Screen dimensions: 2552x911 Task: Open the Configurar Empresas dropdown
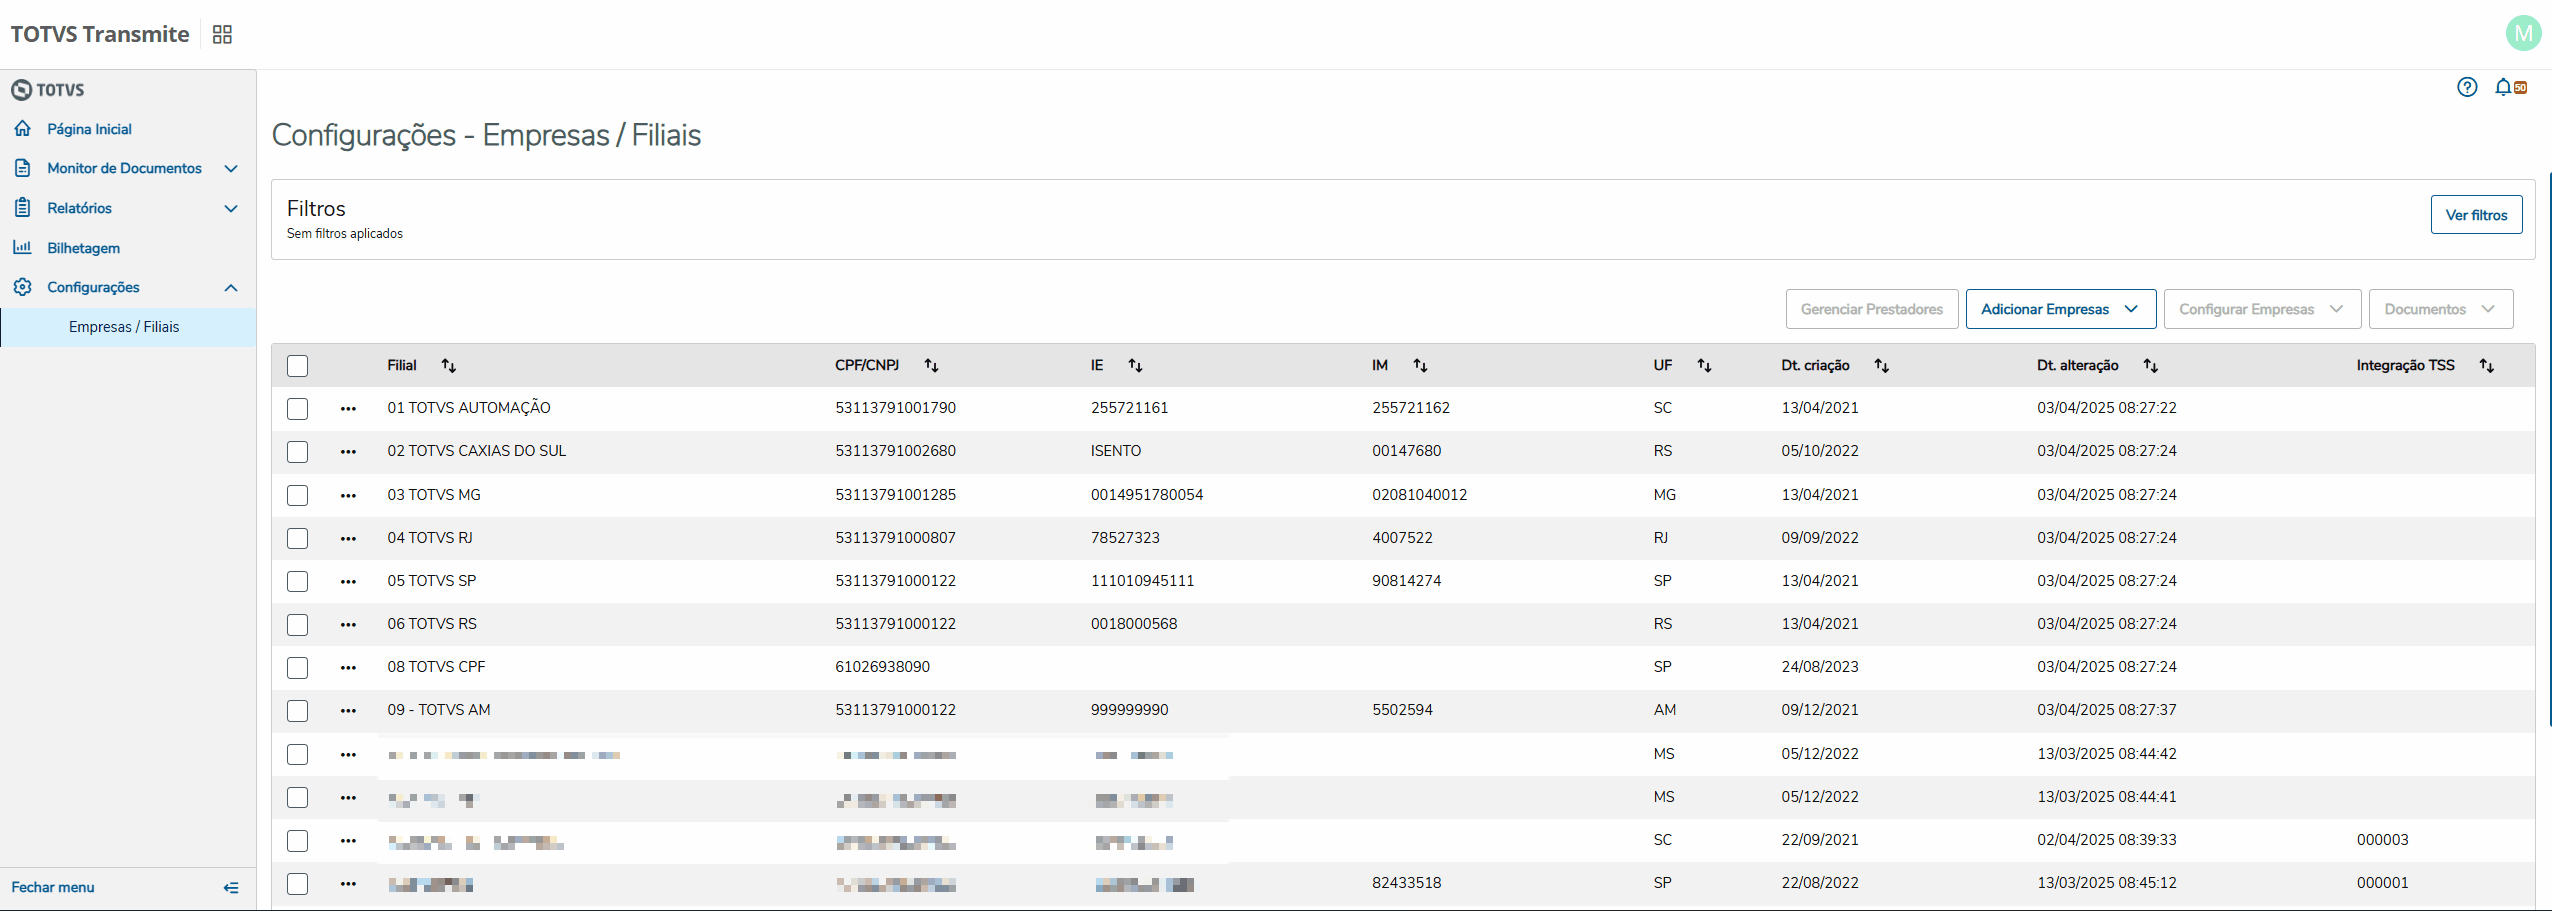coord(2262,309)
